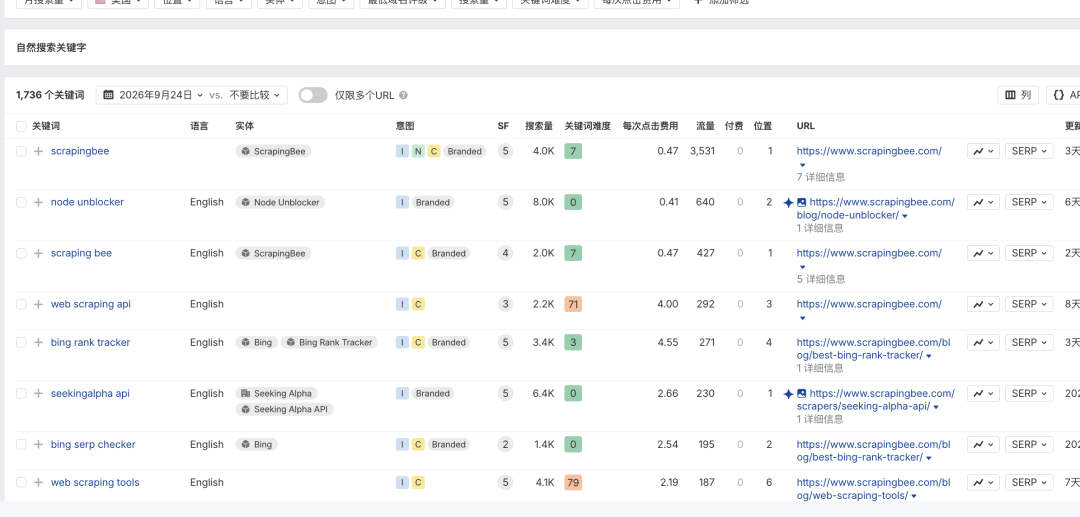Click plus icon beside bing rank tracker
The height and width of the screenshot is (517, 1080).
tap(39, 343)
